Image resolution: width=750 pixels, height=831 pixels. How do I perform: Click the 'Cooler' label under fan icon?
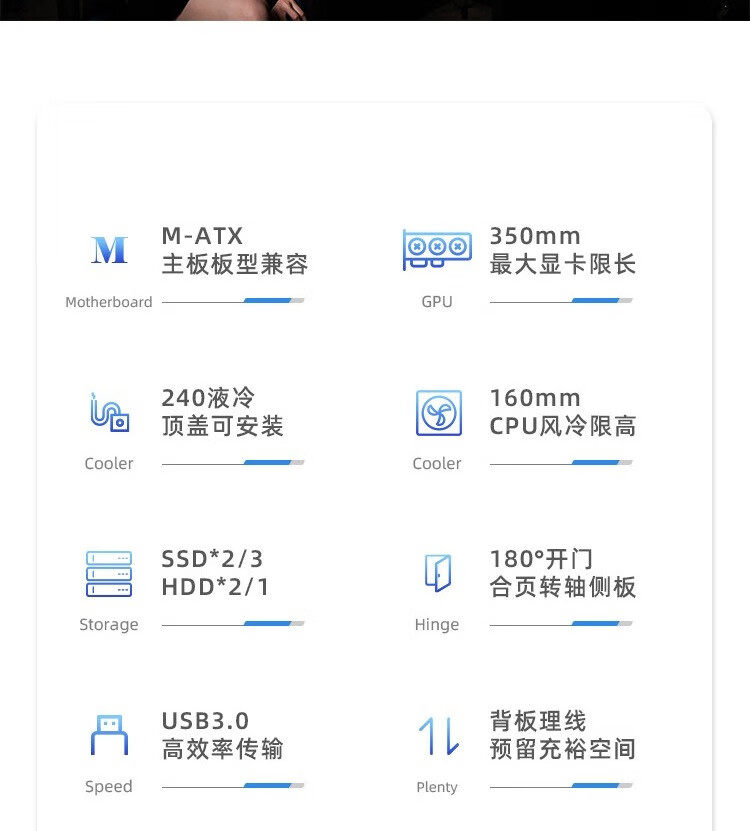437,464
